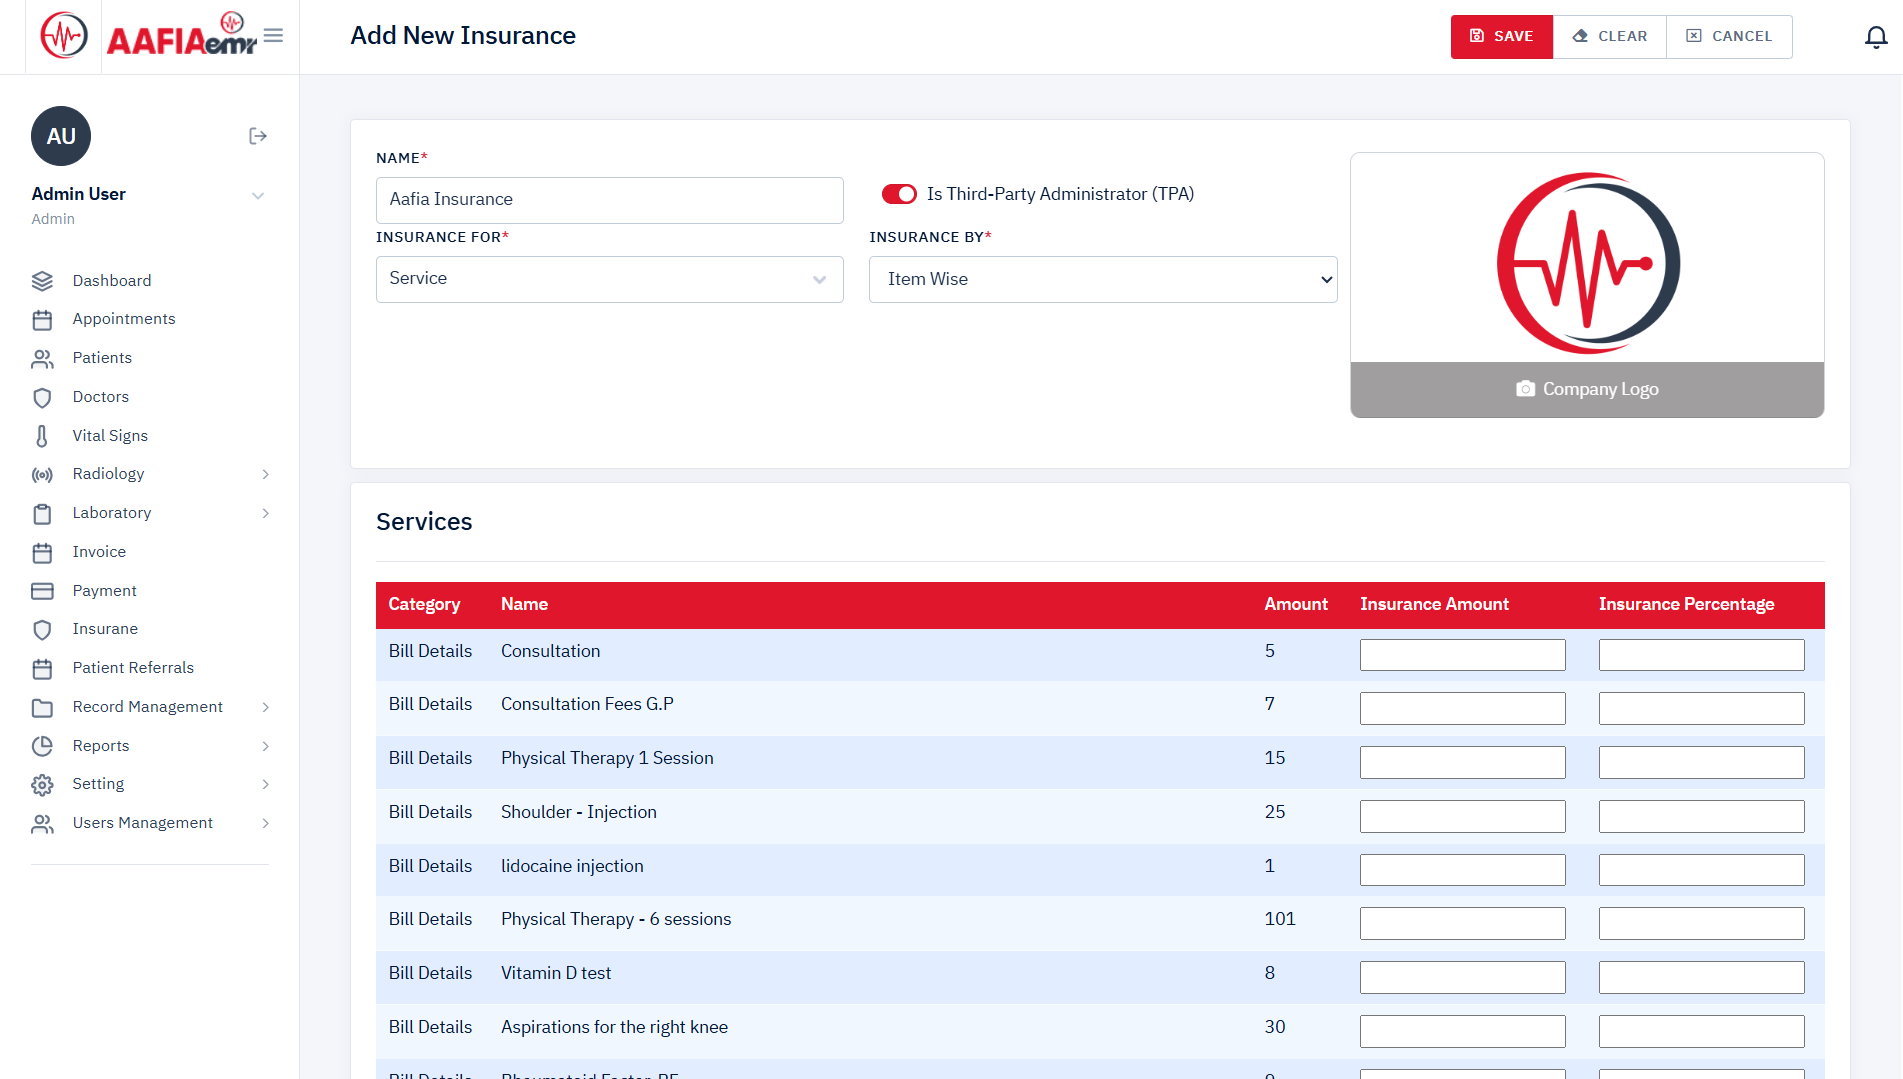
Task: Open the Insurance By Item Wise dropdown
Action: pyautogui.click(x=1102, y=279)
